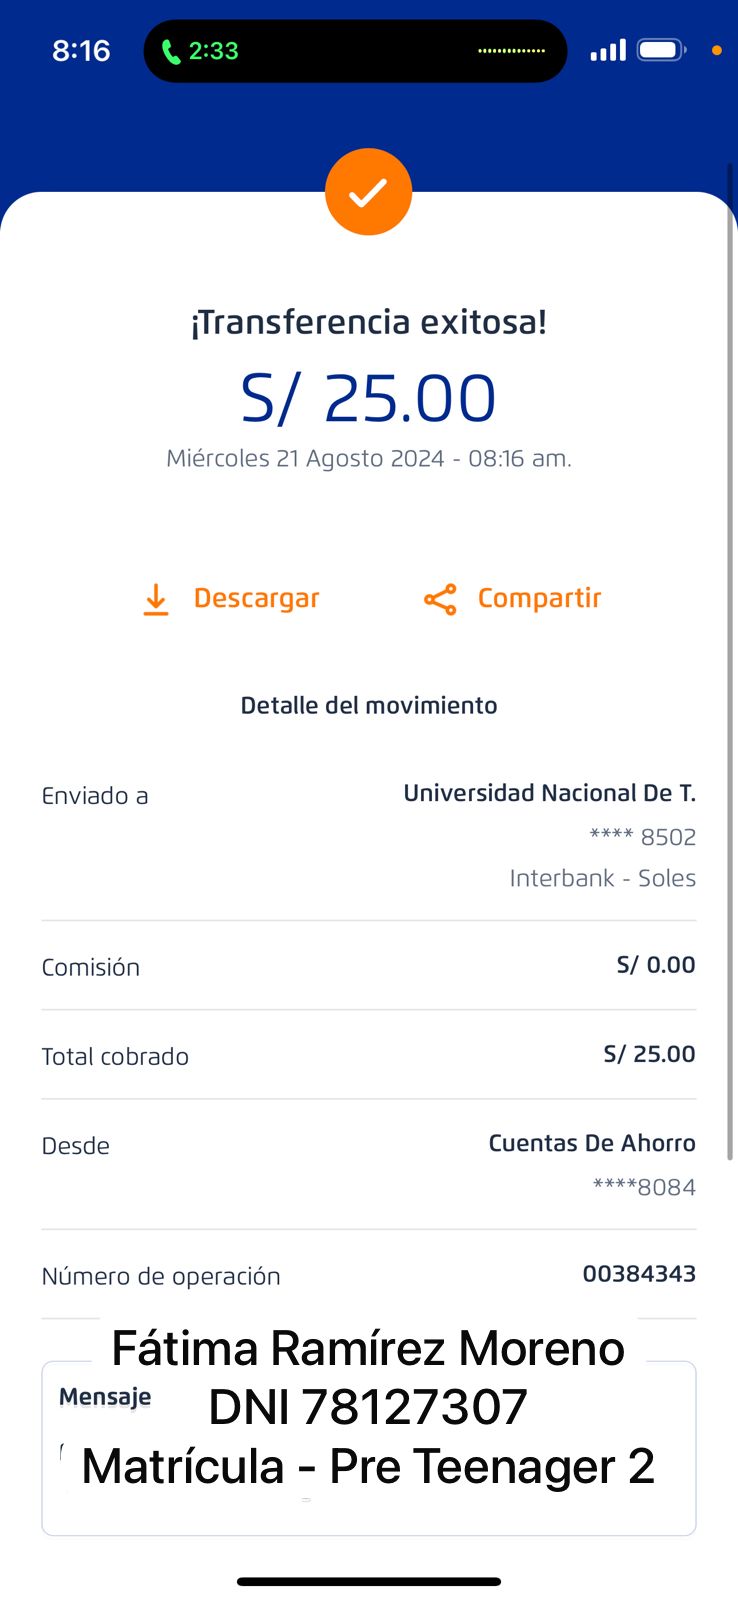Tap the 8:16 status bar clock
Image resolution: width=738 pixels, height=1600 pixels.
tap(81, 51)
